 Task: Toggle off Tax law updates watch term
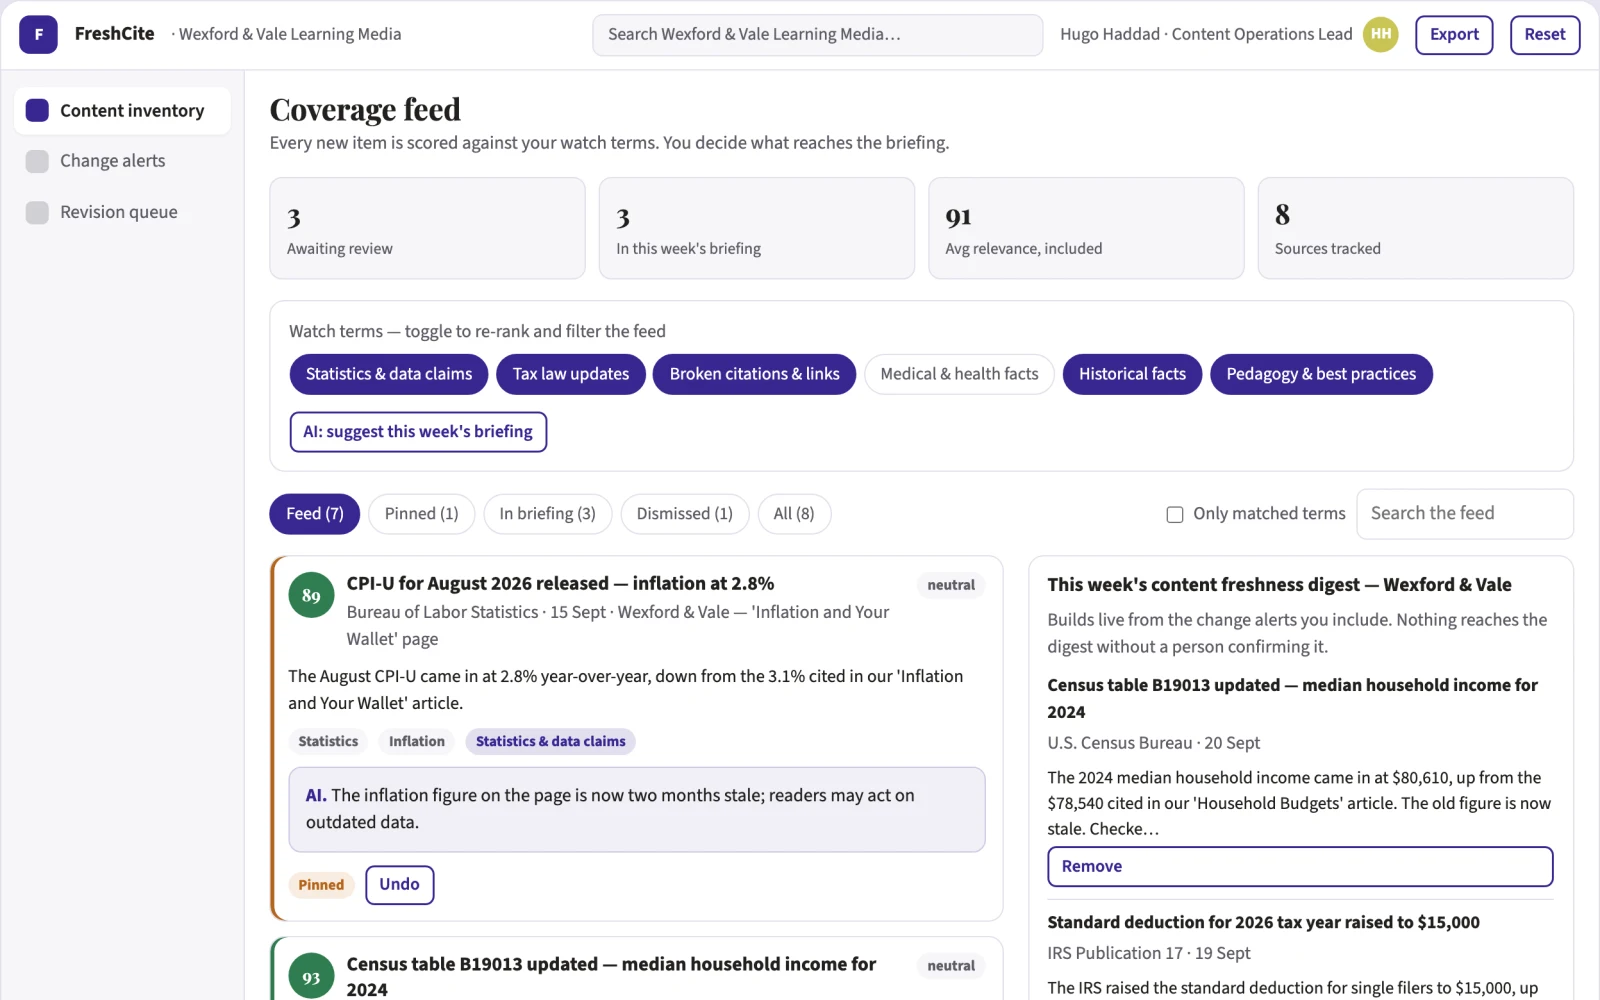(571, 374)
